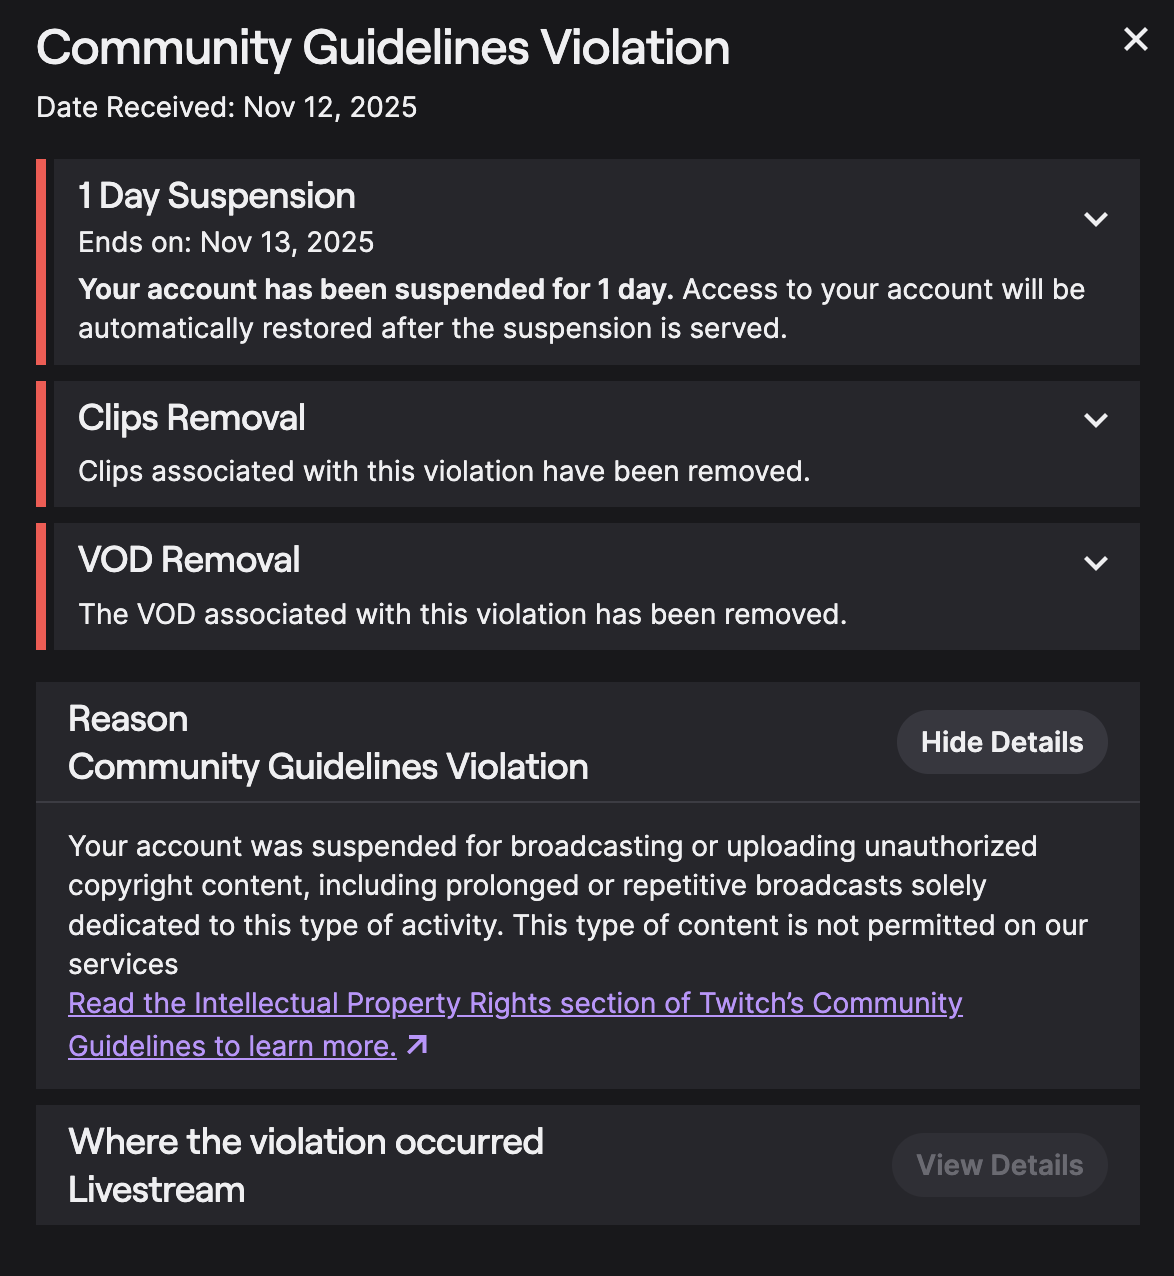The height and width of the screenshot is (1276, 1174).
Task: Expand the Clips Removal chevron
Action: click(1096, 421)
